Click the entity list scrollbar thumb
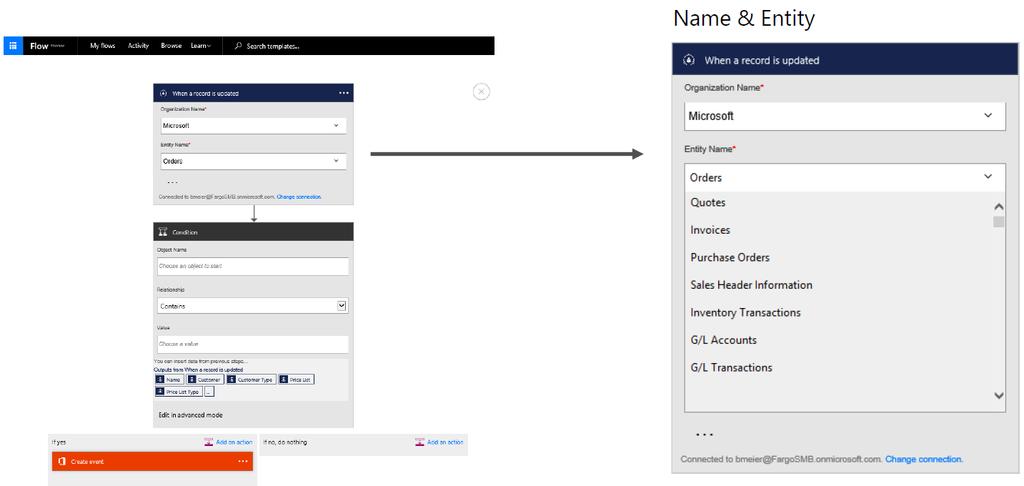This screenshot has width=1024, height=486. pyautogui.click(x=999, y=222)
